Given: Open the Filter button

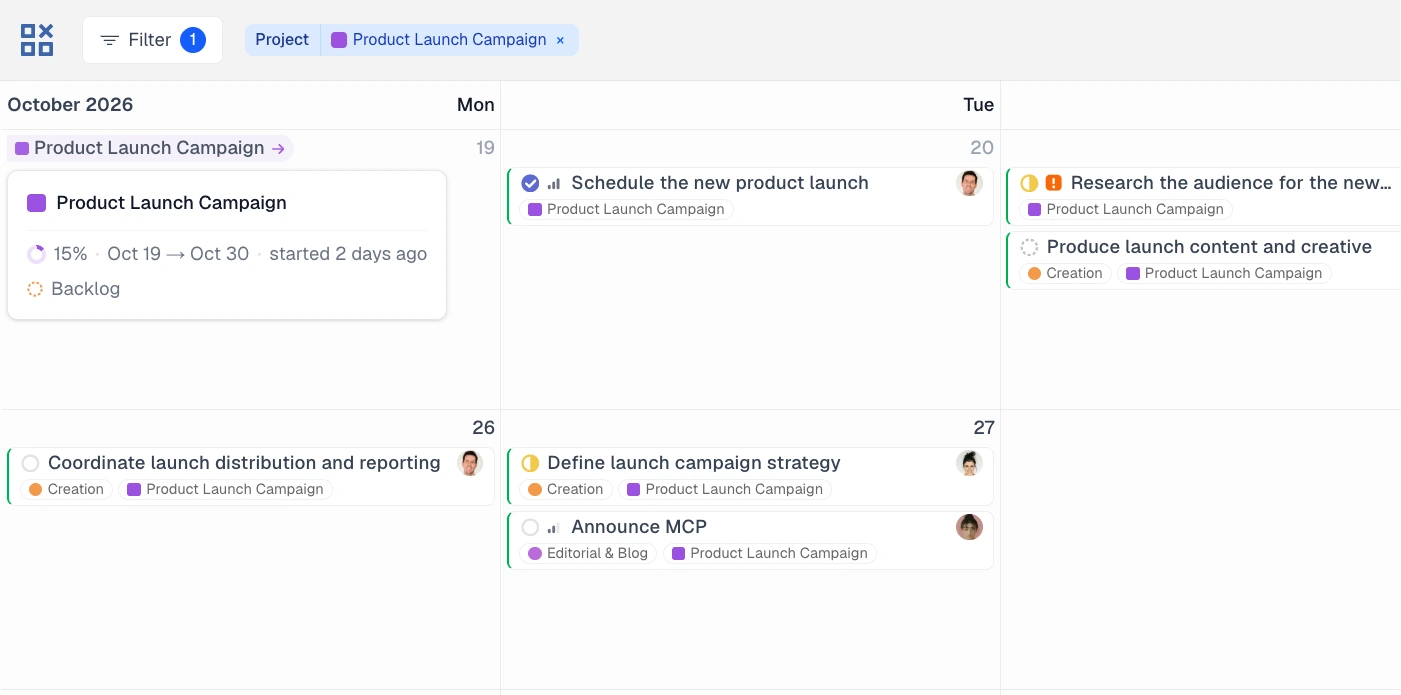Looking at the screenshot, I should [x=152, y=40].
